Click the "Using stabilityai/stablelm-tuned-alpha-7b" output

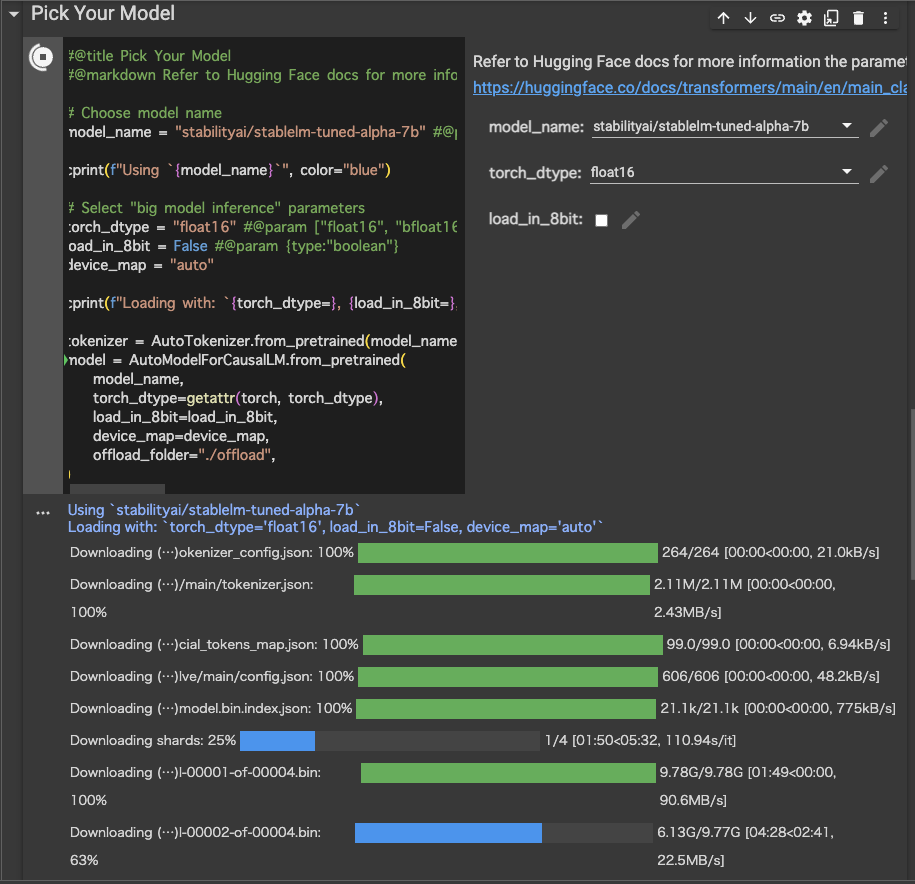coord(214,510)
